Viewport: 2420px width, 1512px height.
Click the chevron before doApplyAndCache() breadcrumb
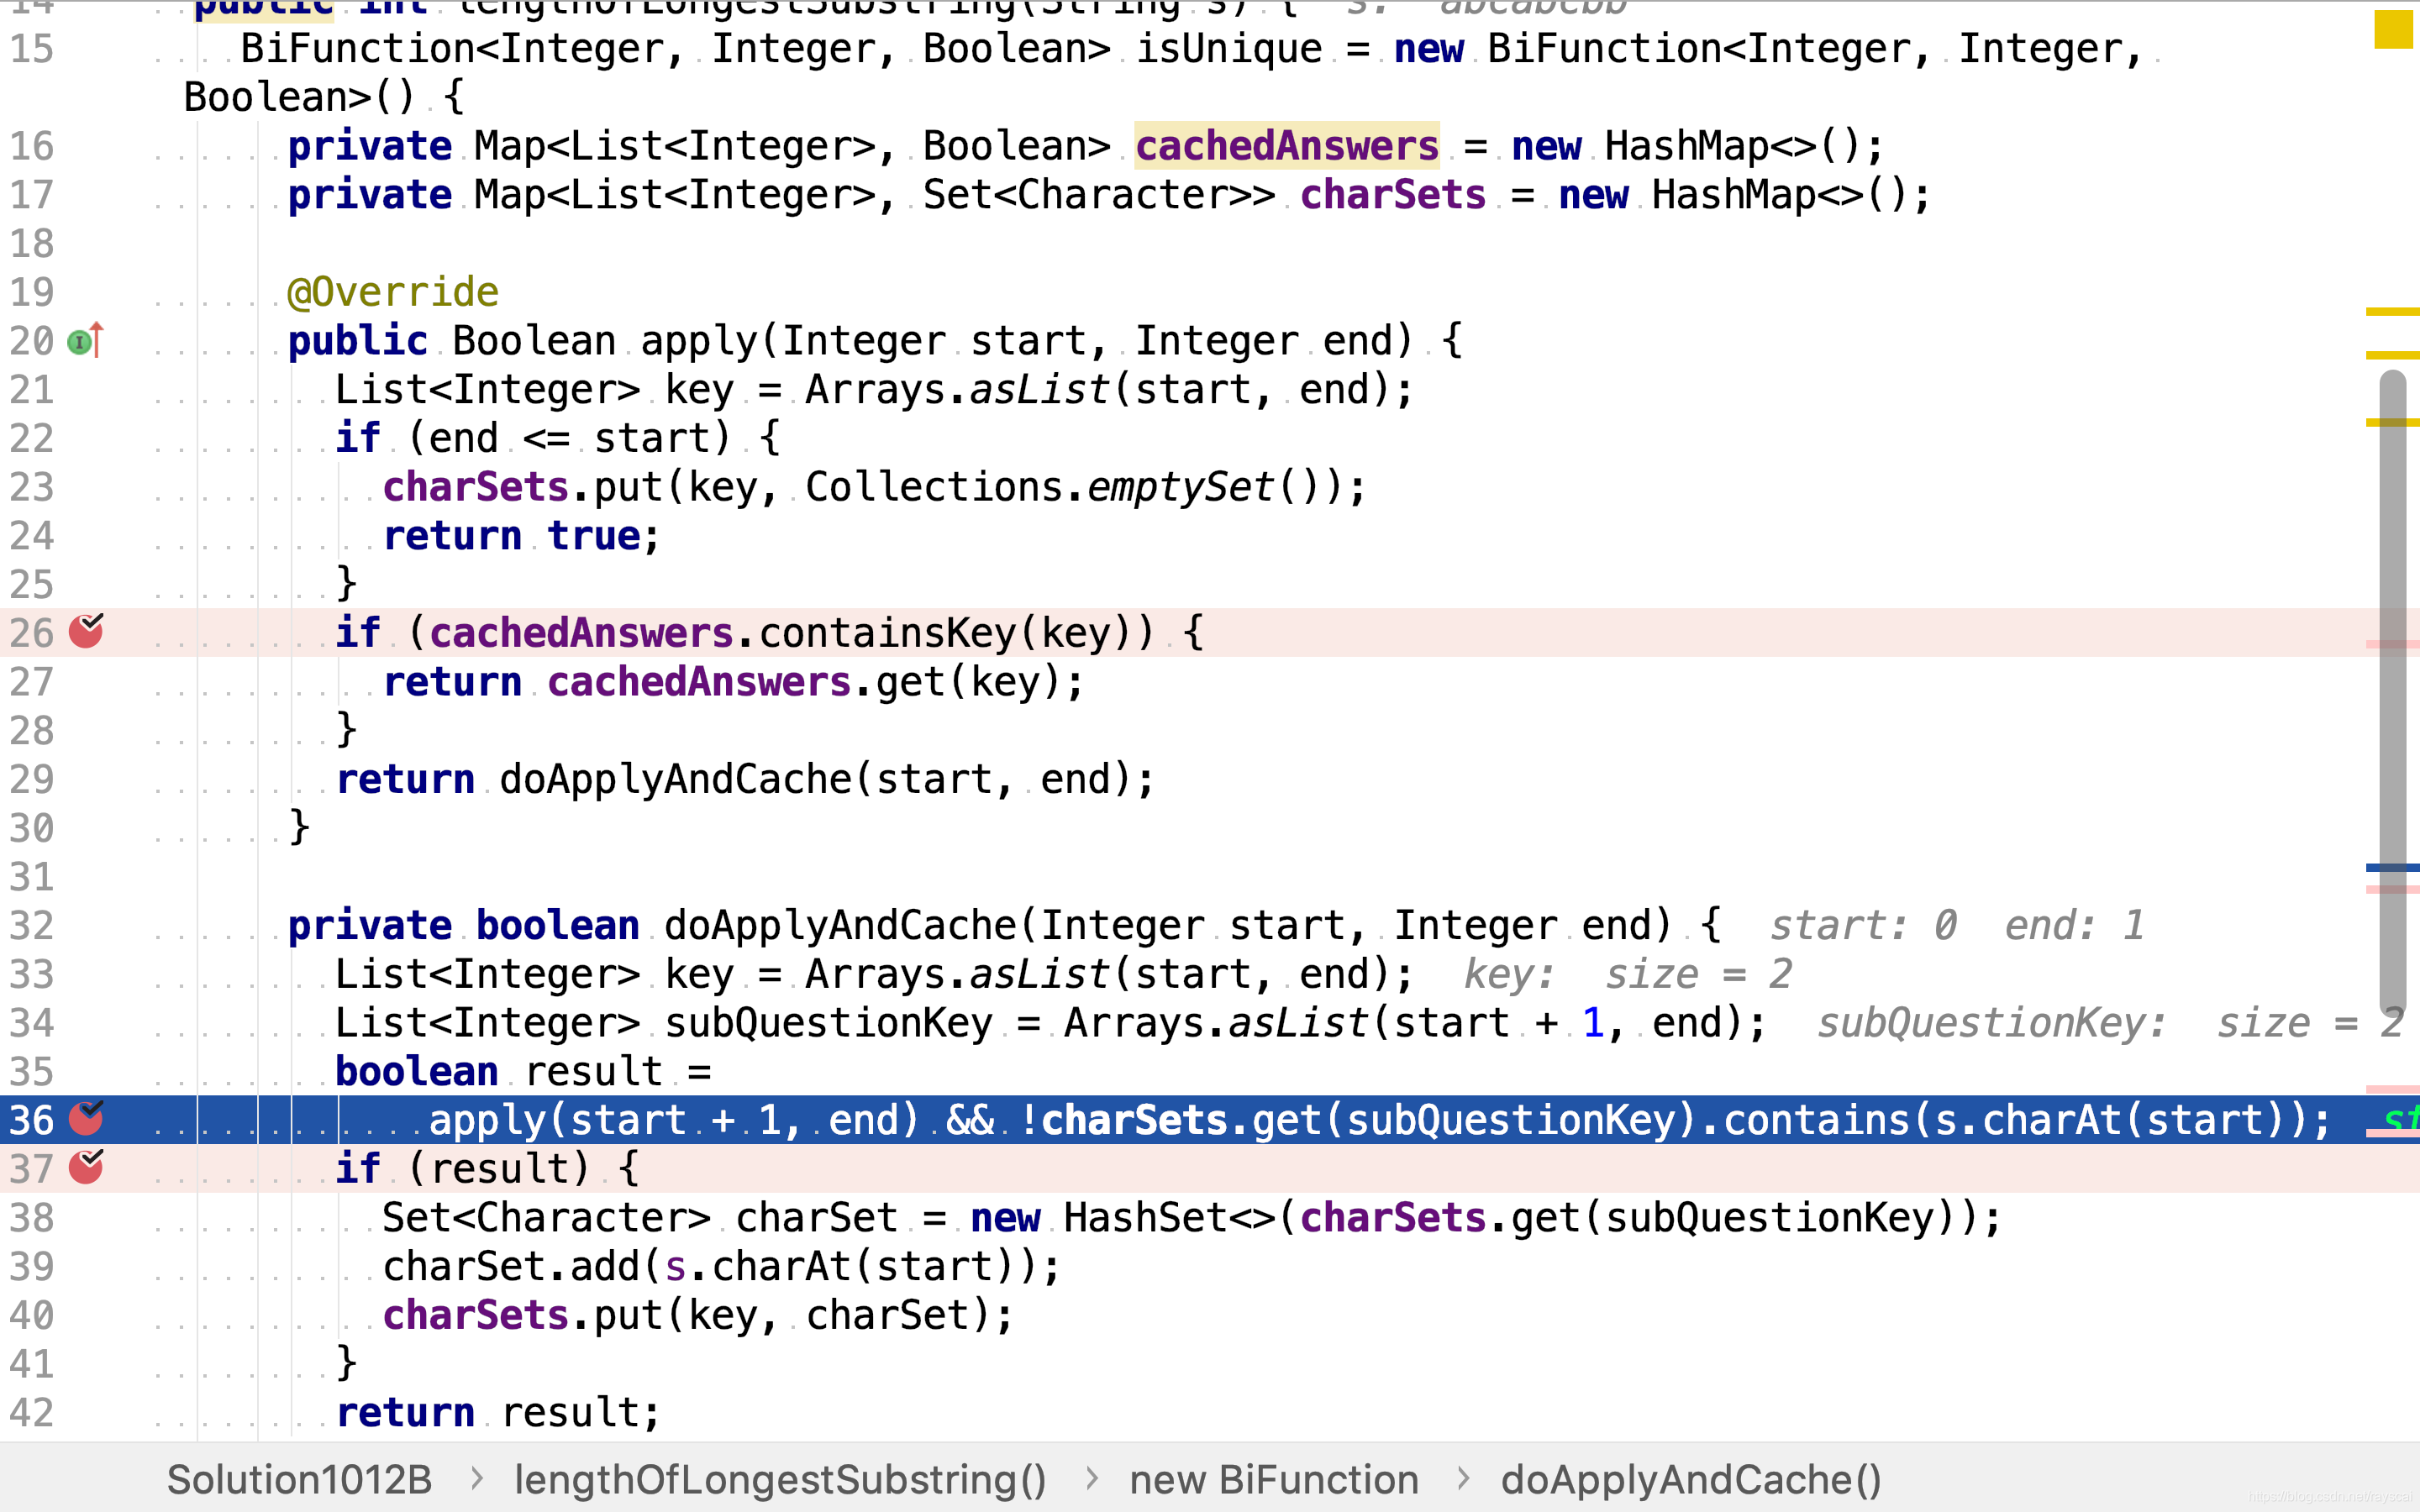[1463, 1478]
